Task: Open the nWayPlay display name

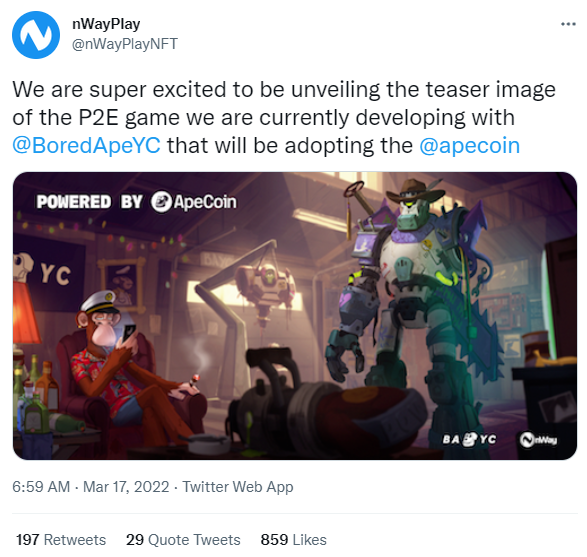Action: 106,24
